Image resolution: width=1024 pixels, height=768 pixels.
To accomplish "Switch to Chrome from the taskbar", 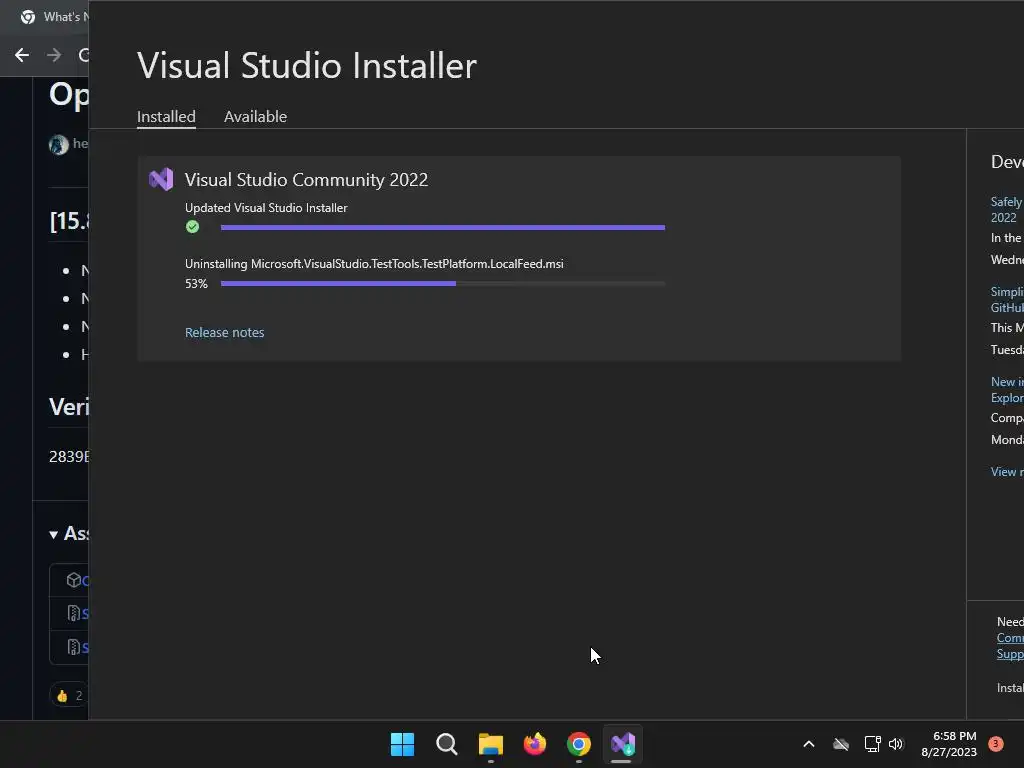I will coord(579,744).
